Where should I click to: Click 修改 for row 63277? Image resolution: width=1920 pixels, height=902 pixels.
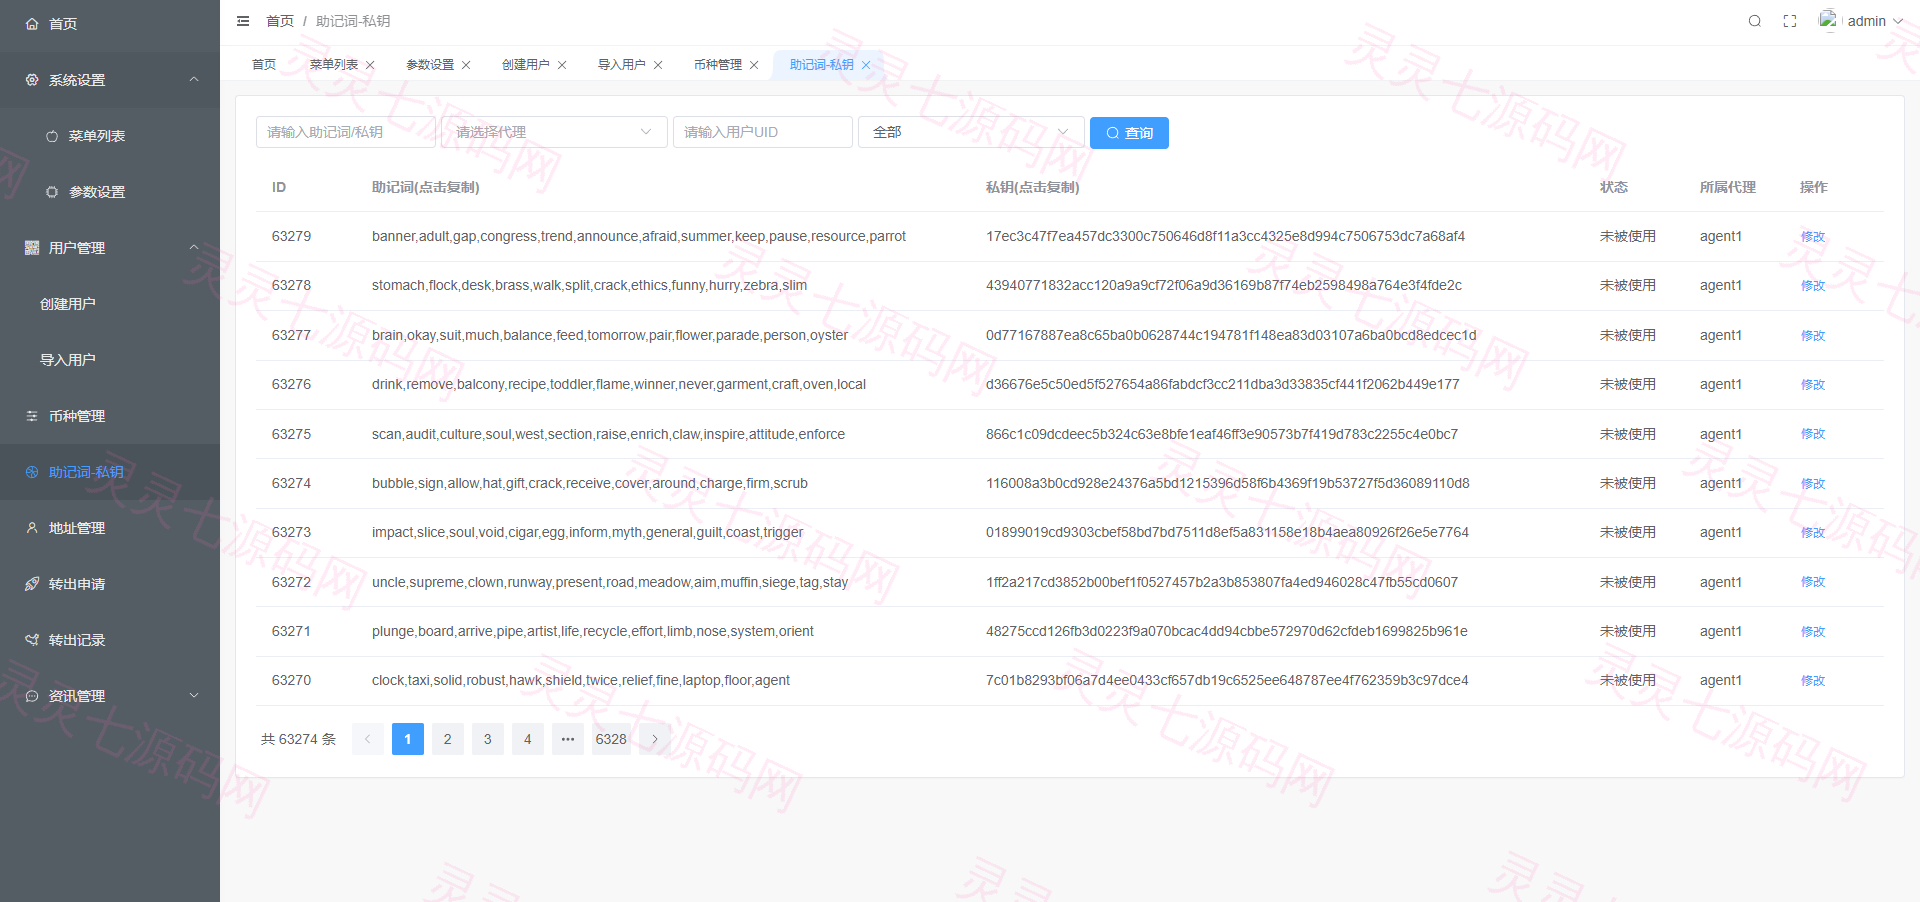(x=1813, y=336)
